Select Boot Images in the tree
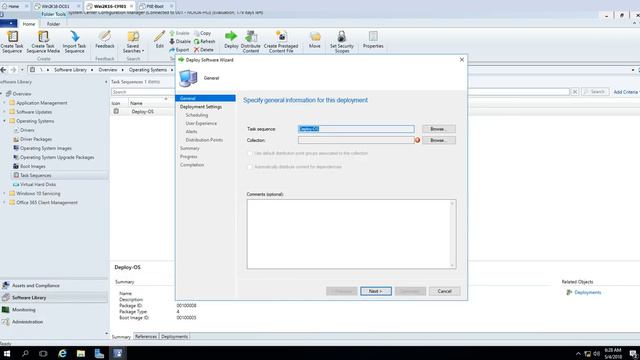This screenshot has width=640, height=360. [x=33, y=166]
